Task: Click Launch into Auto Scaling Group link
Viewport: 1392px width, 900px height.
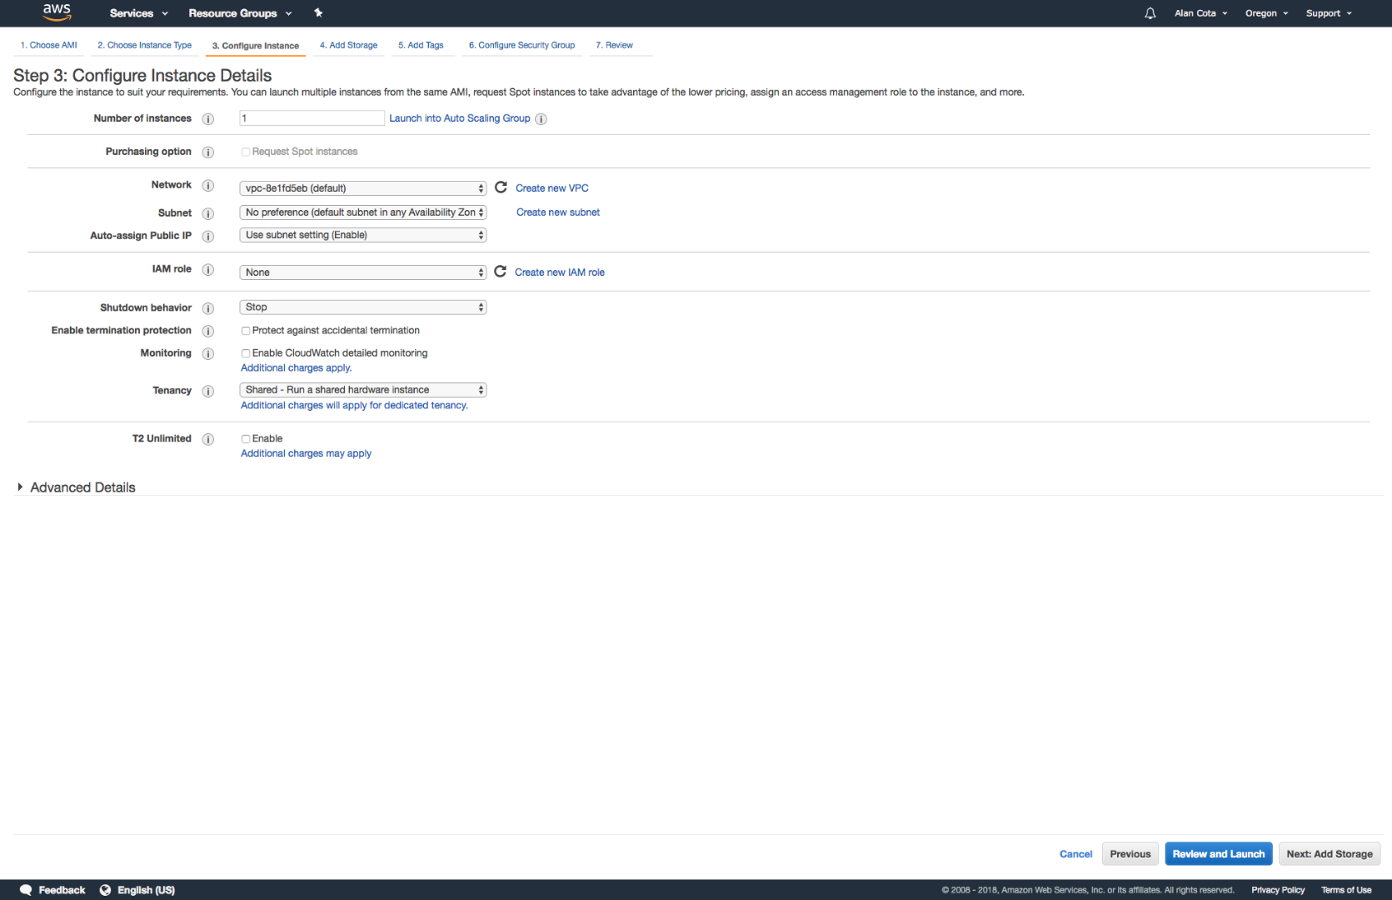Action: [x=460, y=118]
